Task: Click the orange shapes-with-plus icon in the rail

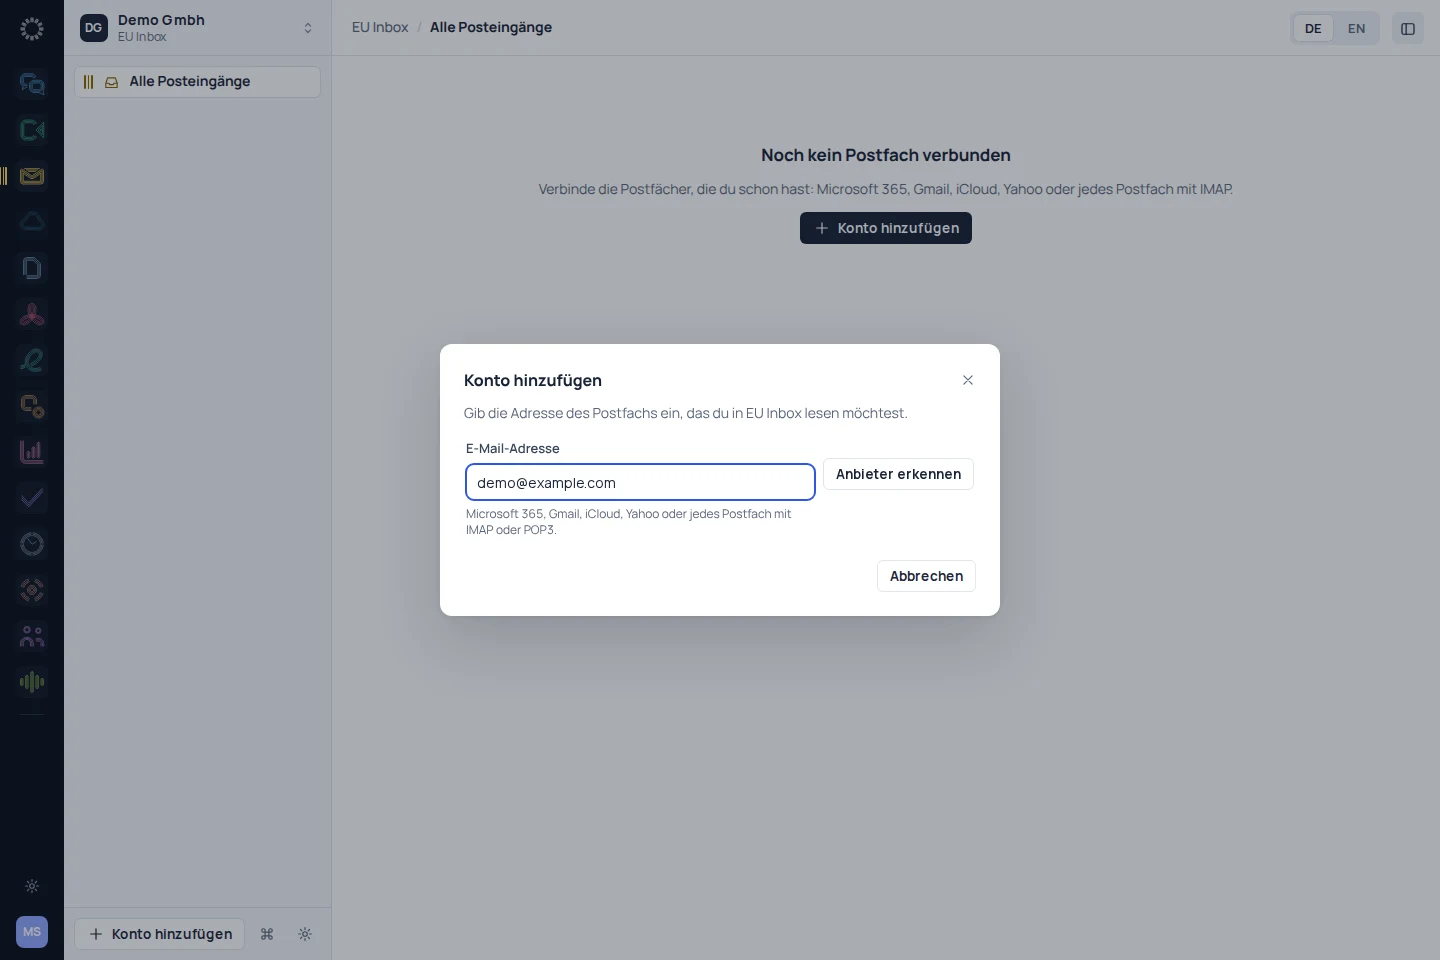Action: coord(32,406)
